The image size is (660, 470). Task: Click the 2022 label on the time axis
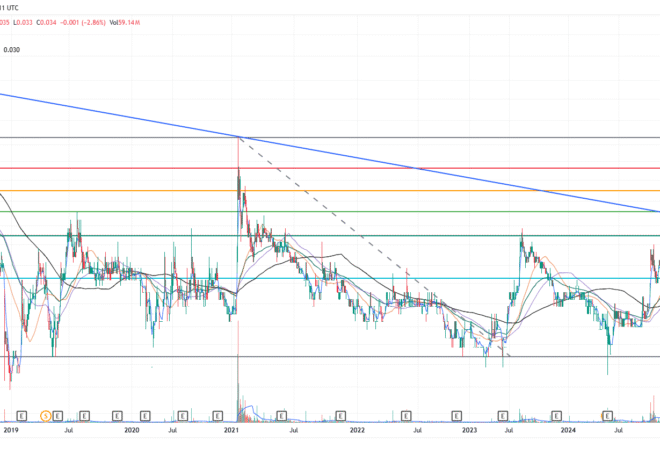click(x=359, y=432)
